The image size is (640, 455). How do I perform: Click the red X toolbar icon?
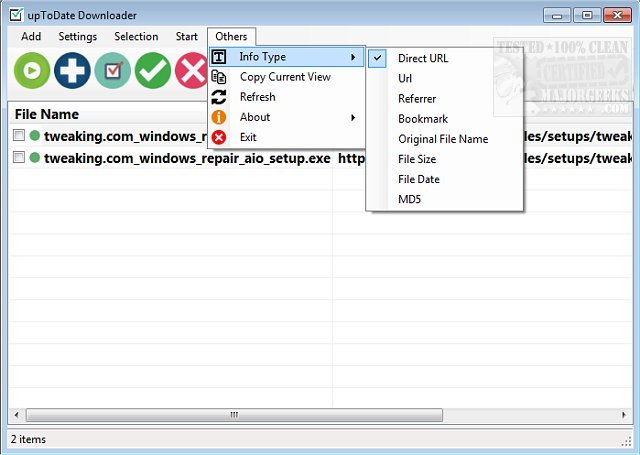[x=191, y=71]
